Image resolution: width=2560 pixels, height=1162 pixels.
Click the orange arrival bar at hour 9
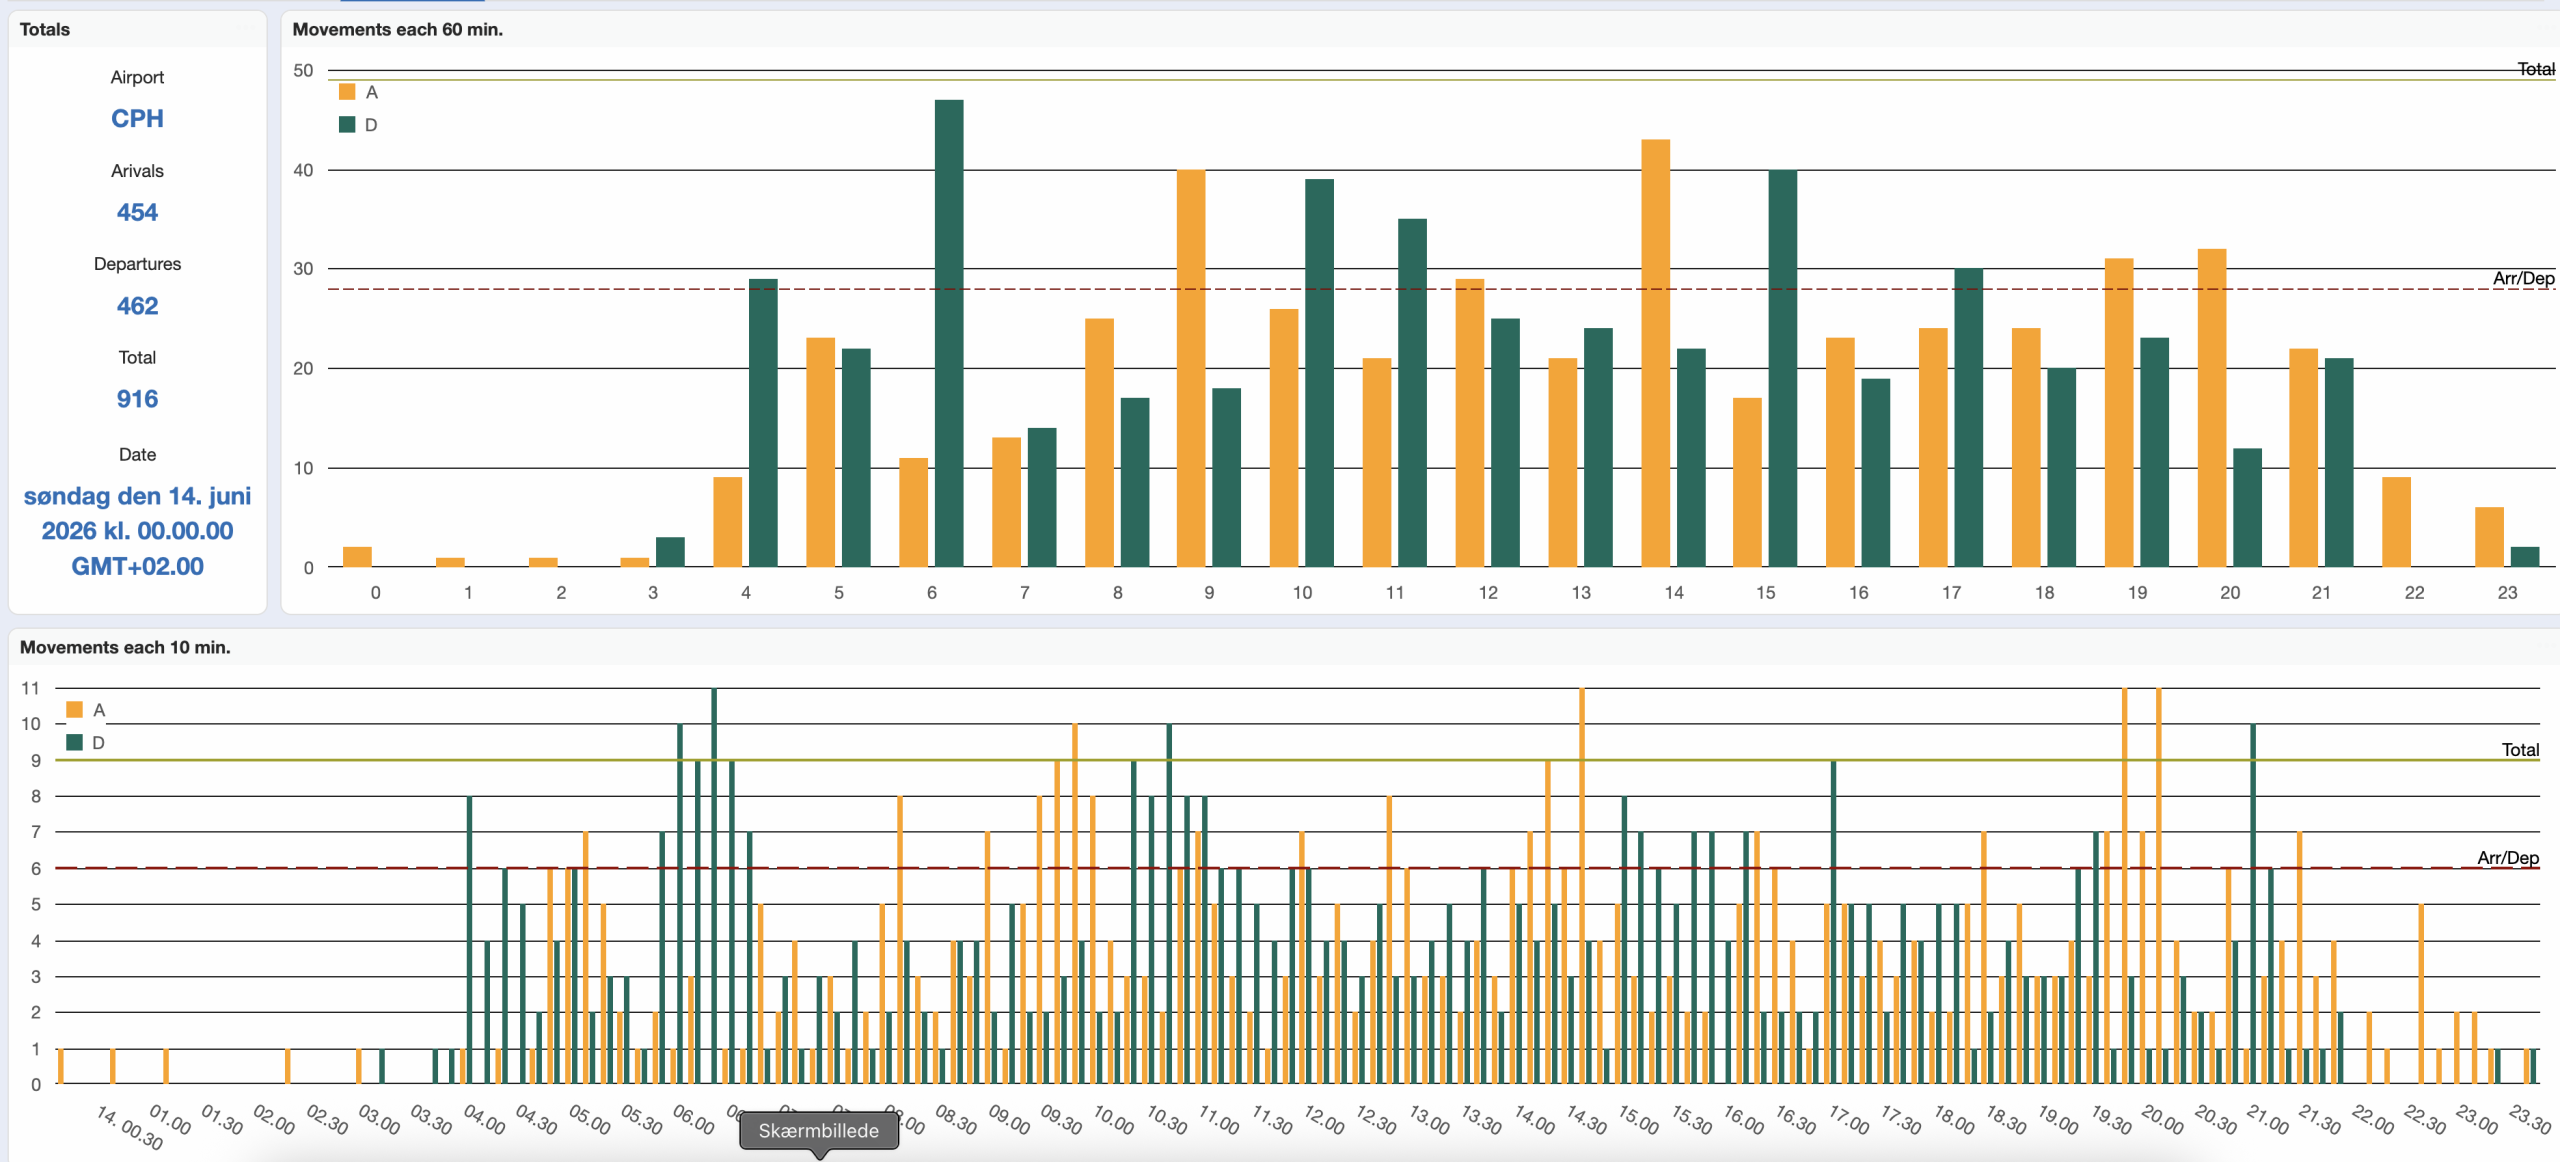pyautogui.click(x=1190, y=368)
